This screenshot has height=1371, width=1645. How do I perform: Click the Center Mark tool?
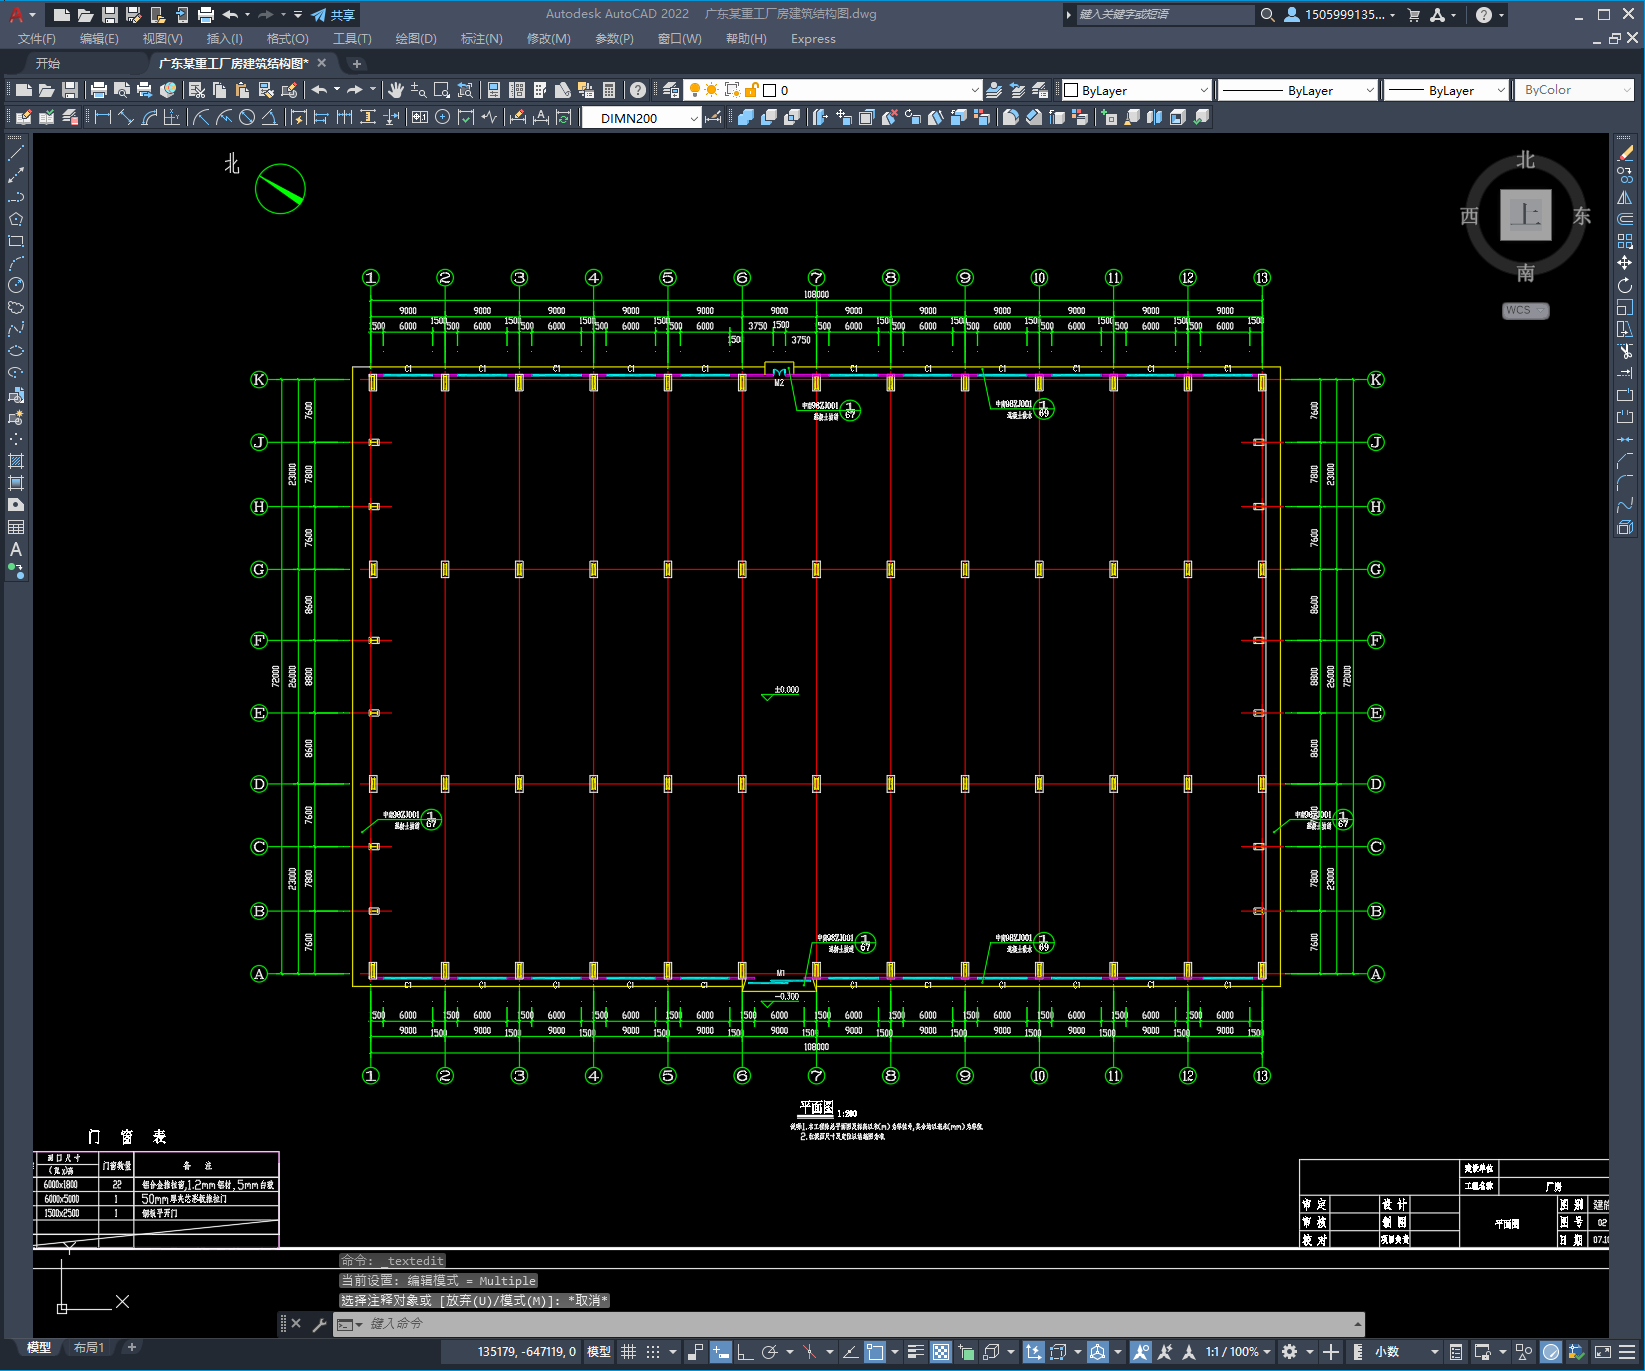click(443, 117)
